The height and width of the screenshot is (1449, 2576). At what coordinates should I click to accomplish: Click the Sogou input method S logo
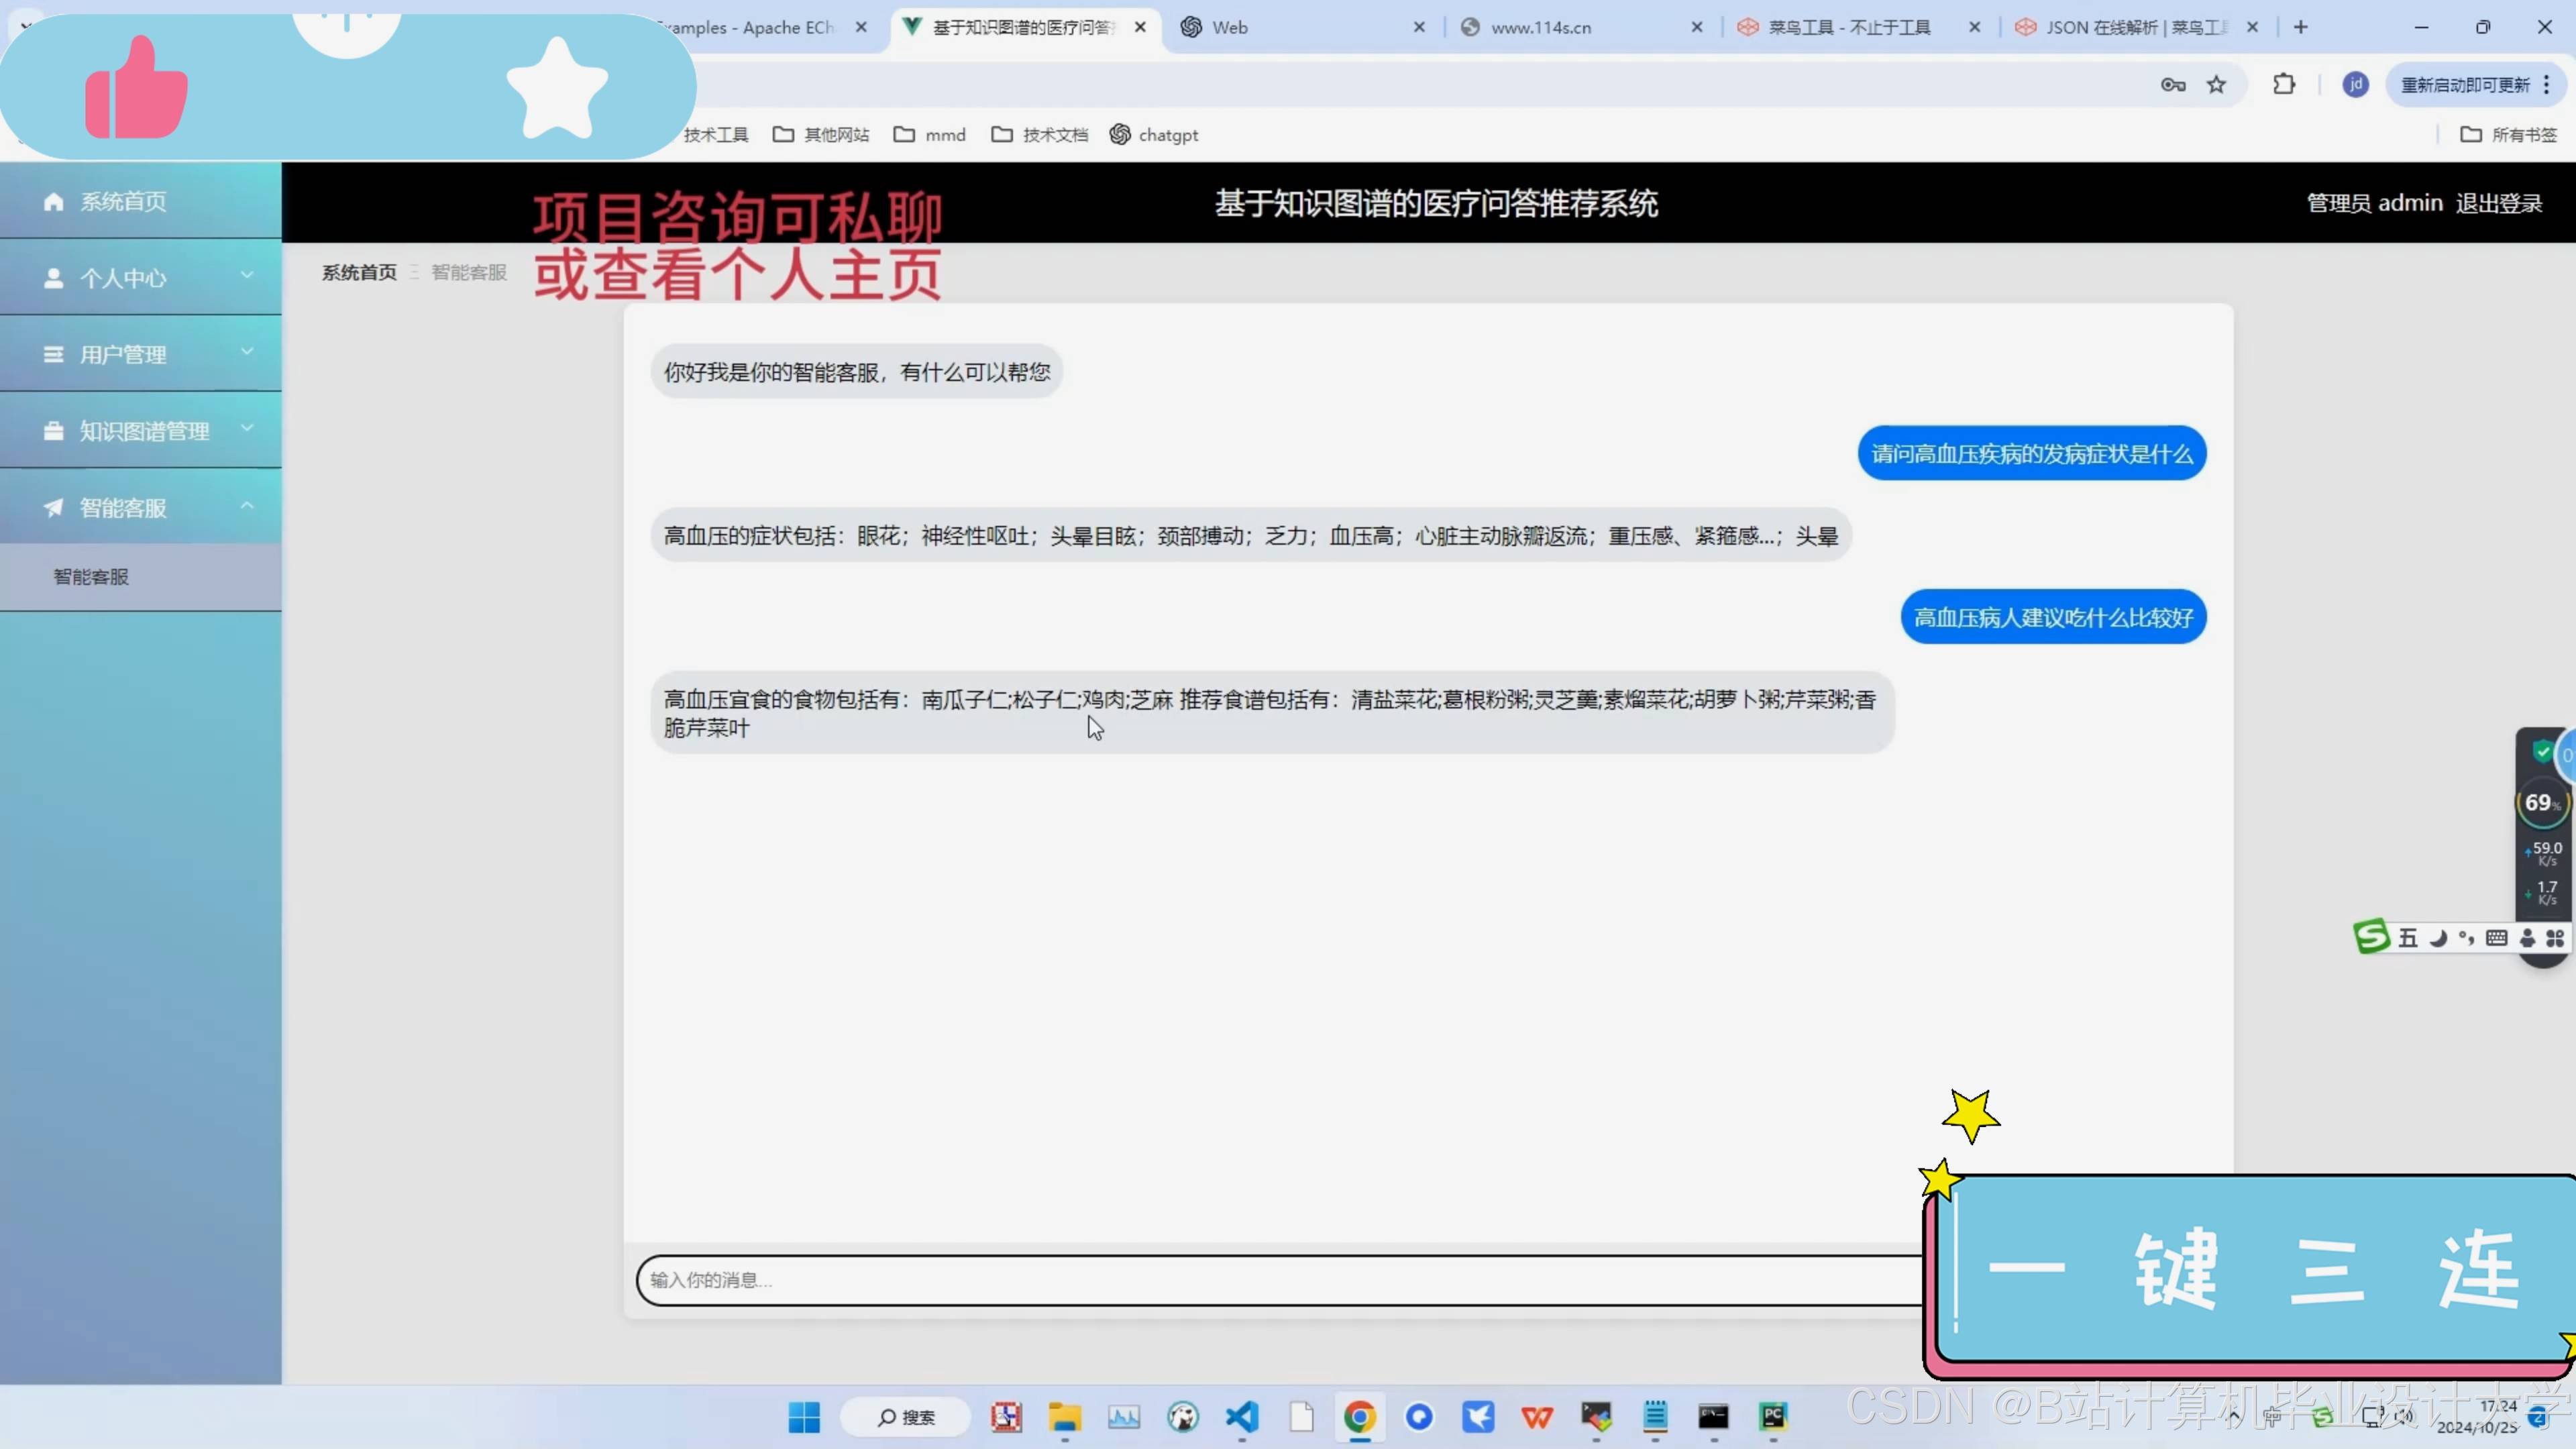pyautogui.click(x=2371, y=937)
